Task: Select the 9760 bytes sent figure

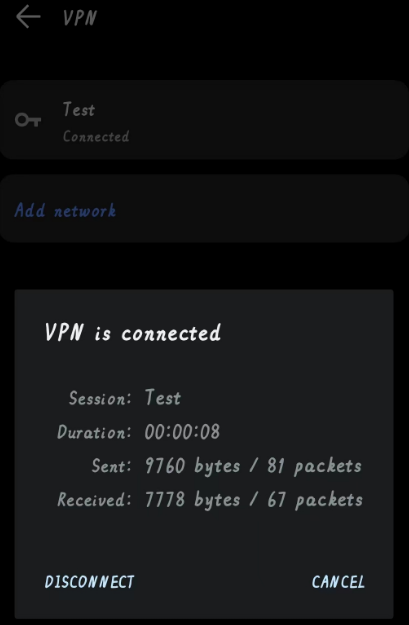Action: tap(193, 466)
